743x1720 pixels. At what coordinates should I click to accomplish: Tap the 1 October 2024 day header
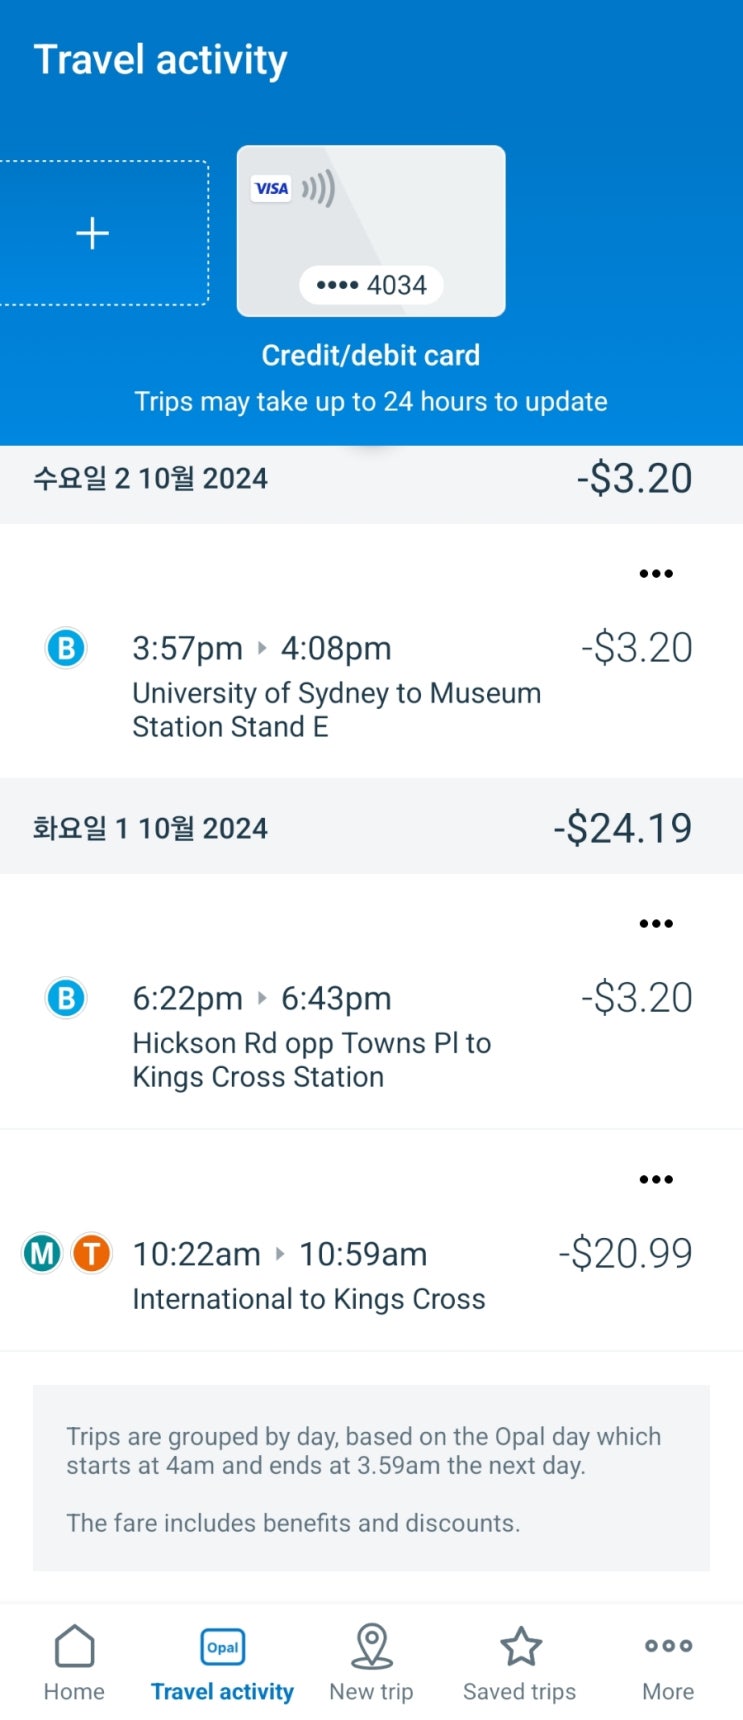point(150,828)
